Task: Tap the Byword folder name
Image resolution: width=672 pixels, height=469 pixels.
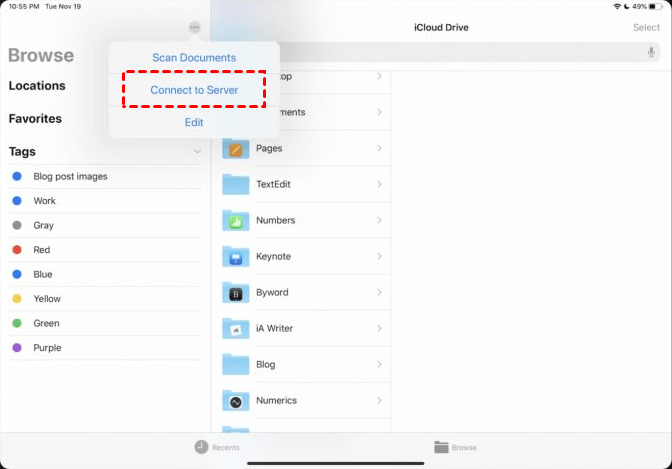Action: point(272,292)
